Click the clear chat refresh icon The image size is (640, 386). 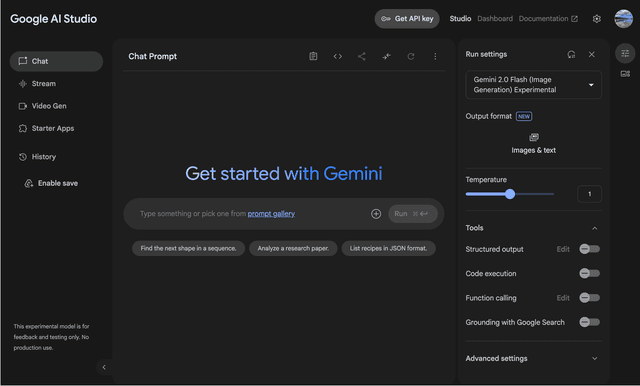point(411,56)
